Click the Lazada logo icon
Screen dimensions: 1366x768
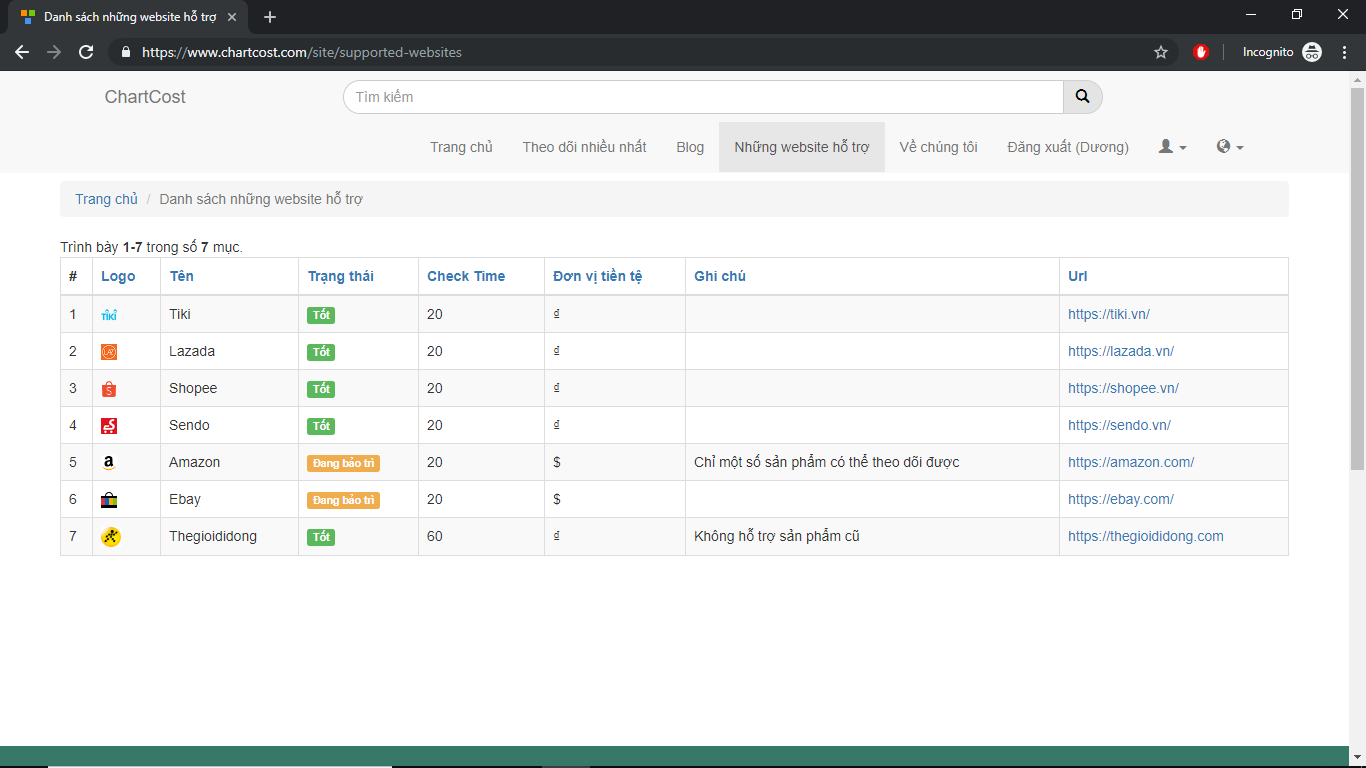(109, 352)
